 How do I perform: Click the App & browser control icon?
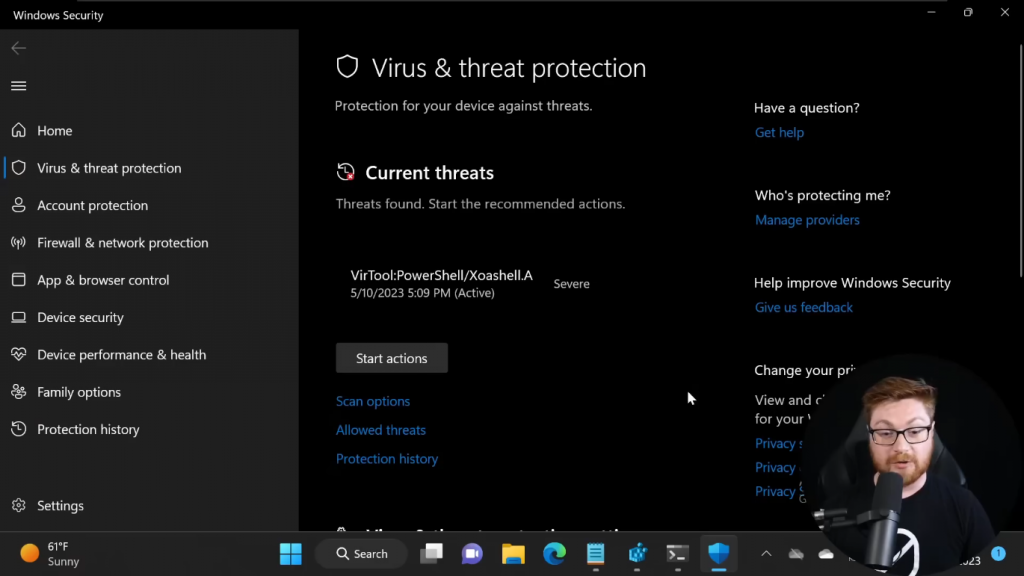(18, 280)
